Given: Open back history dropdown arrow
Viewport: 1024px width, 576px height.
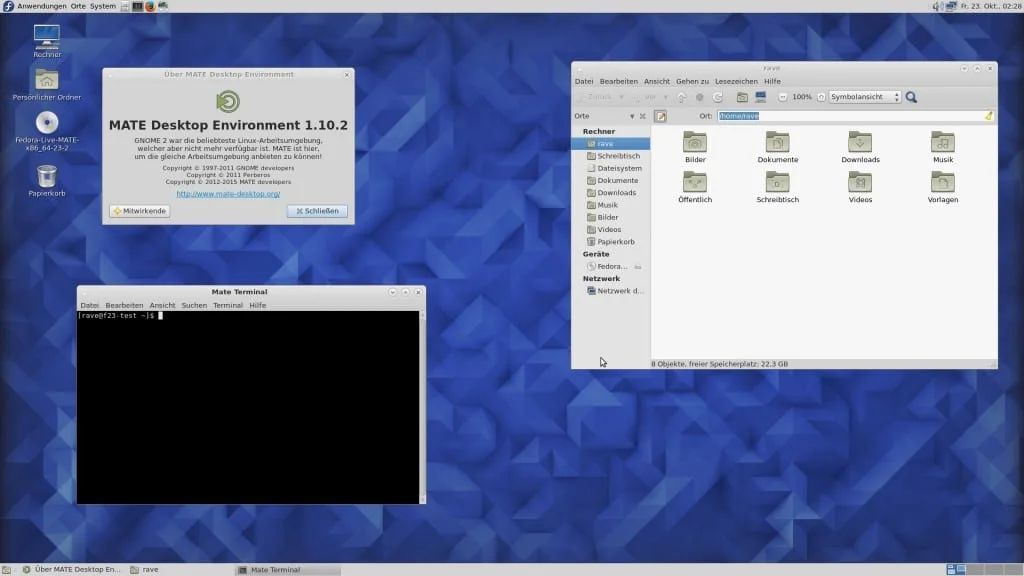Looking at the screenshot, I should [x=621, y=97].
